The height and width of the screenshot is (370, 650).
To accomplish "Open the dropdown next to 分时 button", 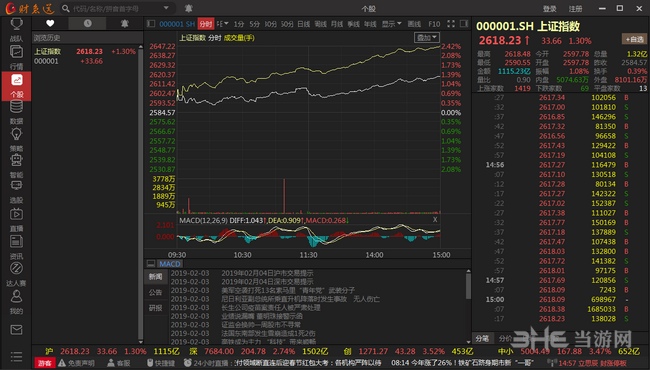I will click(x=223, y=24).
